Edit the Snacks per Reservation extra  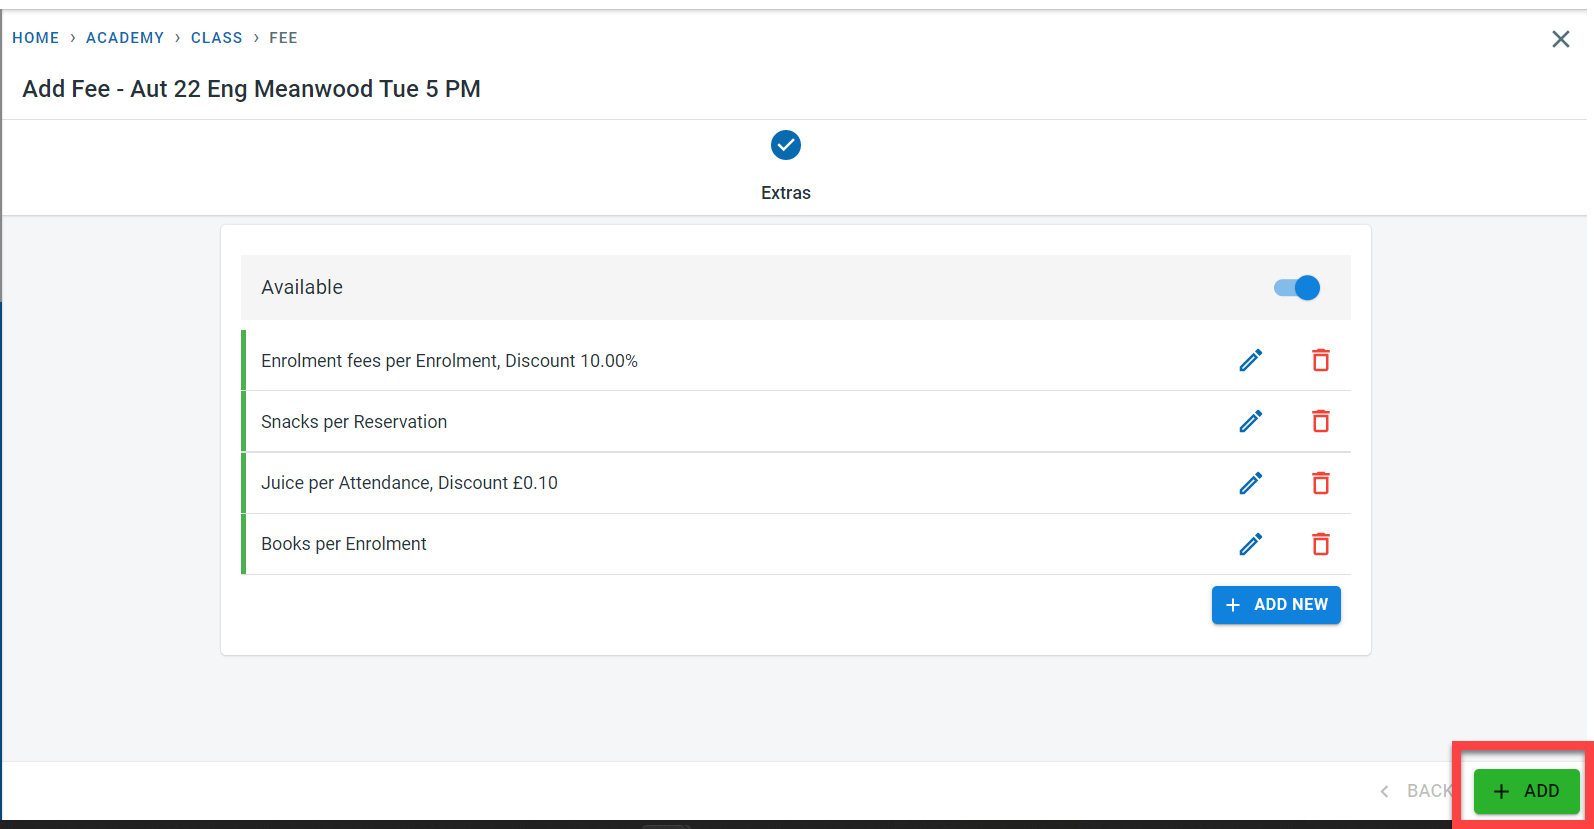[x=1250, y=422]
